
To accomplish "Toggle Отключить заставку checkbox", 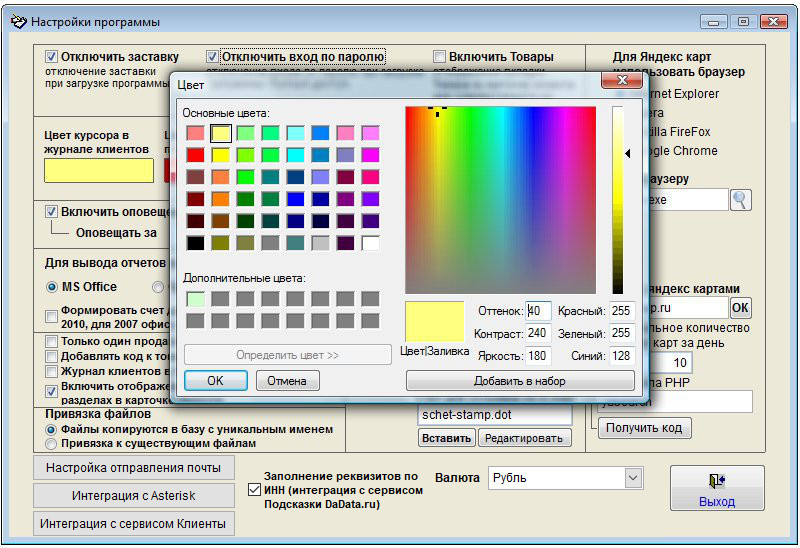I will 52,57.
